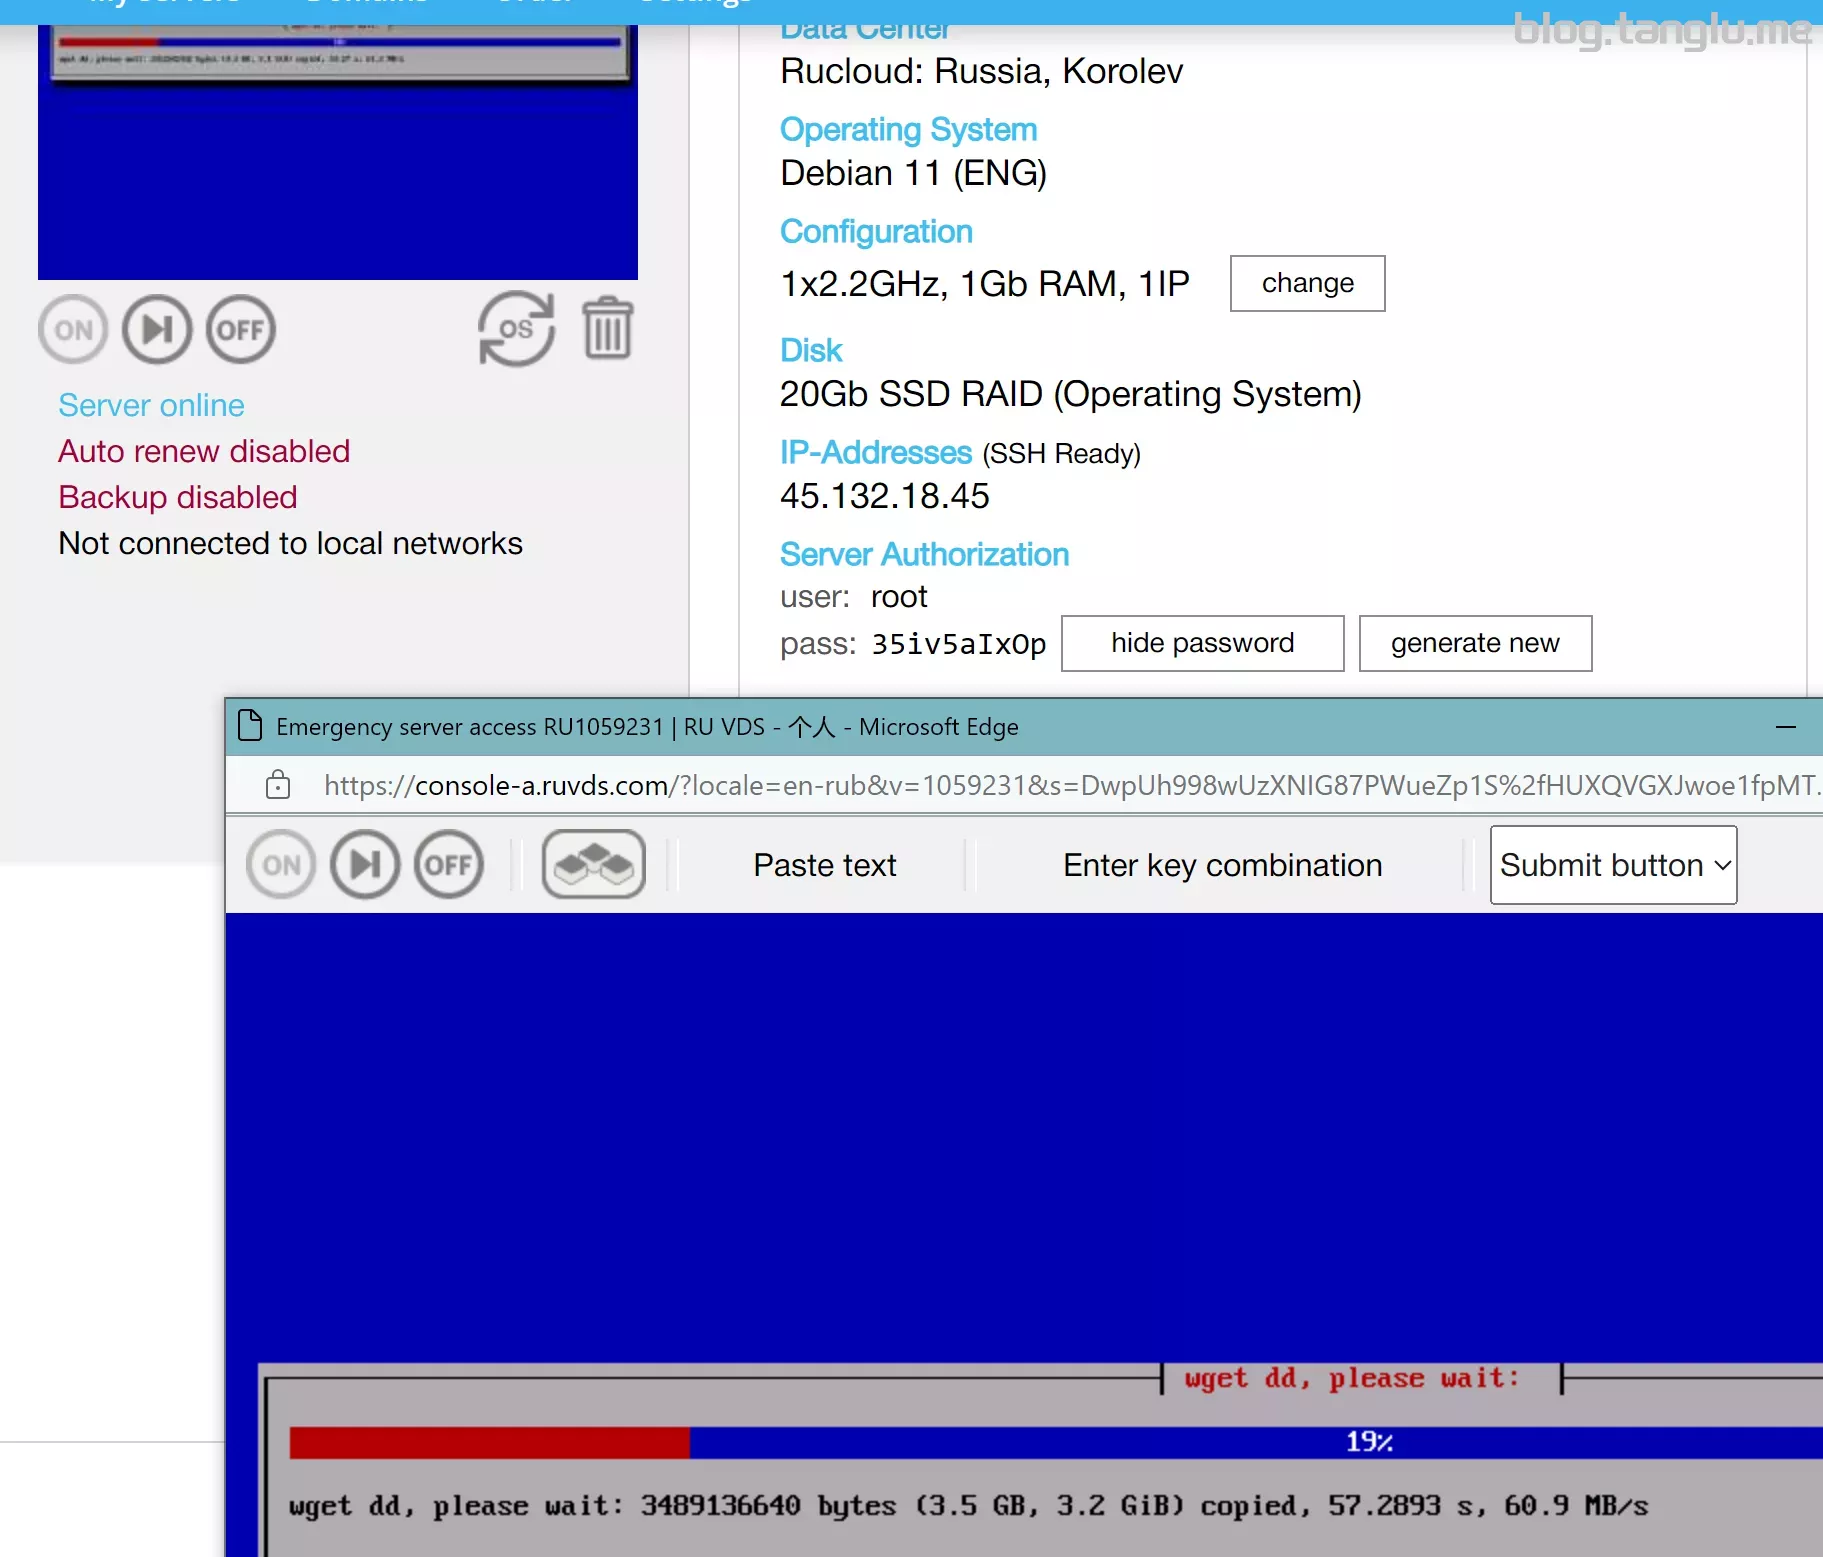This screenshot has width=1823, height=1557.
Task: Click the trash icon to delete server
Action: point(608,329)
